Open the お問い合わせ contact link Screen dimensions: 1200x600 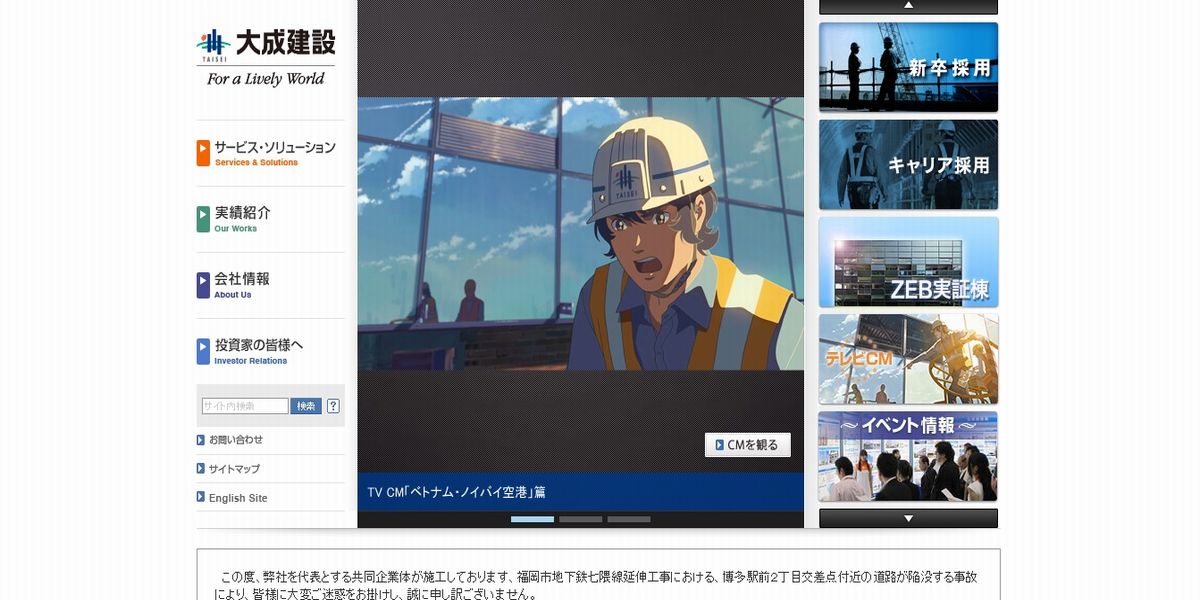pos(235,440)
